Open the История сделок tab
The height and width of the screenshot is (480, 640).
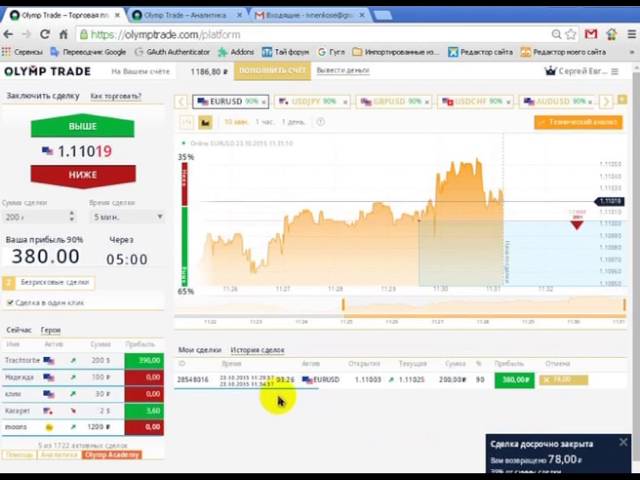(257, 350)
